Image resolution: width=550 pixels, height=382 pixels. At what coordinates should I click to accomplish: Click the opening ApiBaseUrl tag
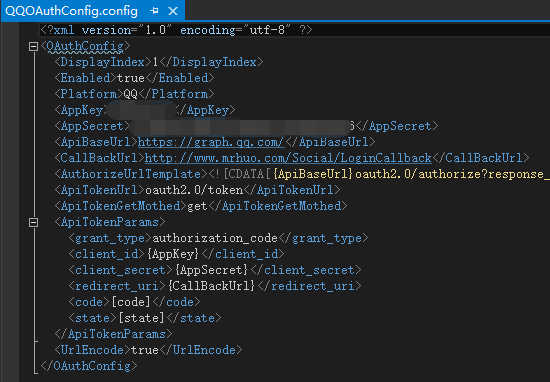click(96, 142)
